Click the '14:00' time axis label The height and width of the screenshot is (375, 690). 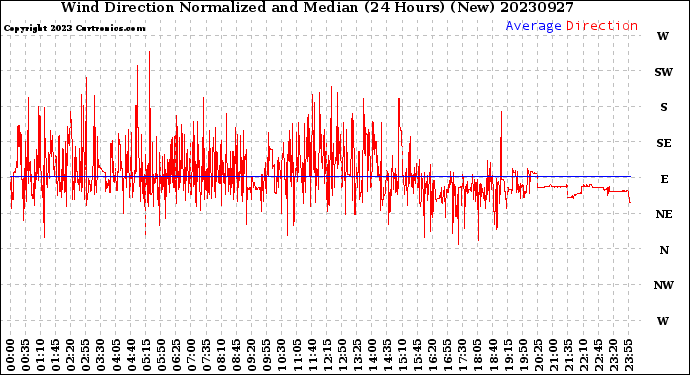372,355
